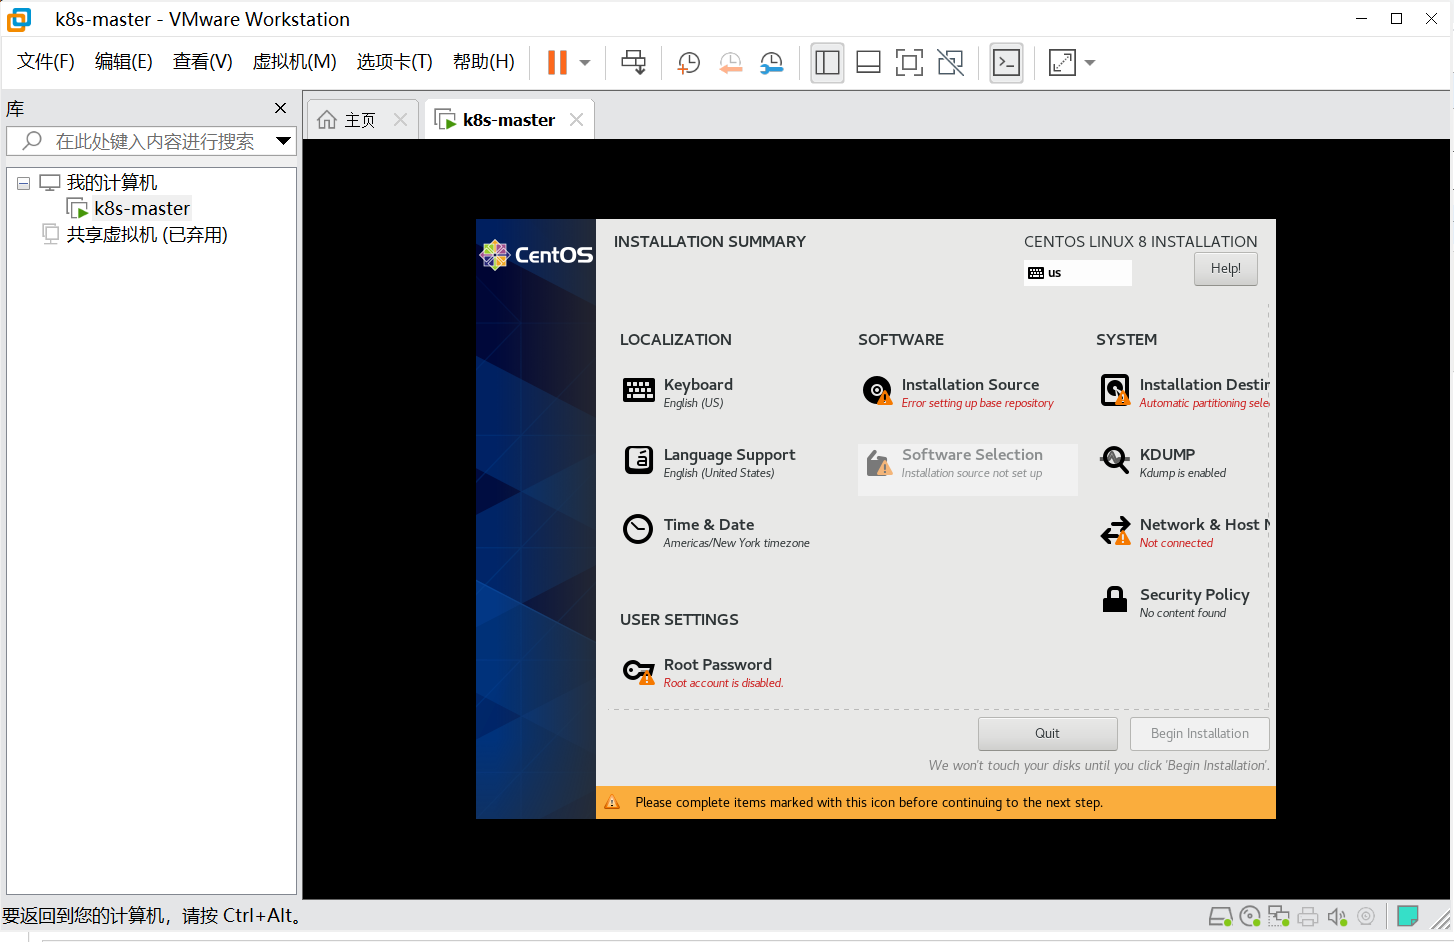Screen dimensions: 1454x942
Task: Click the printer status icon
Action: 1308,916
